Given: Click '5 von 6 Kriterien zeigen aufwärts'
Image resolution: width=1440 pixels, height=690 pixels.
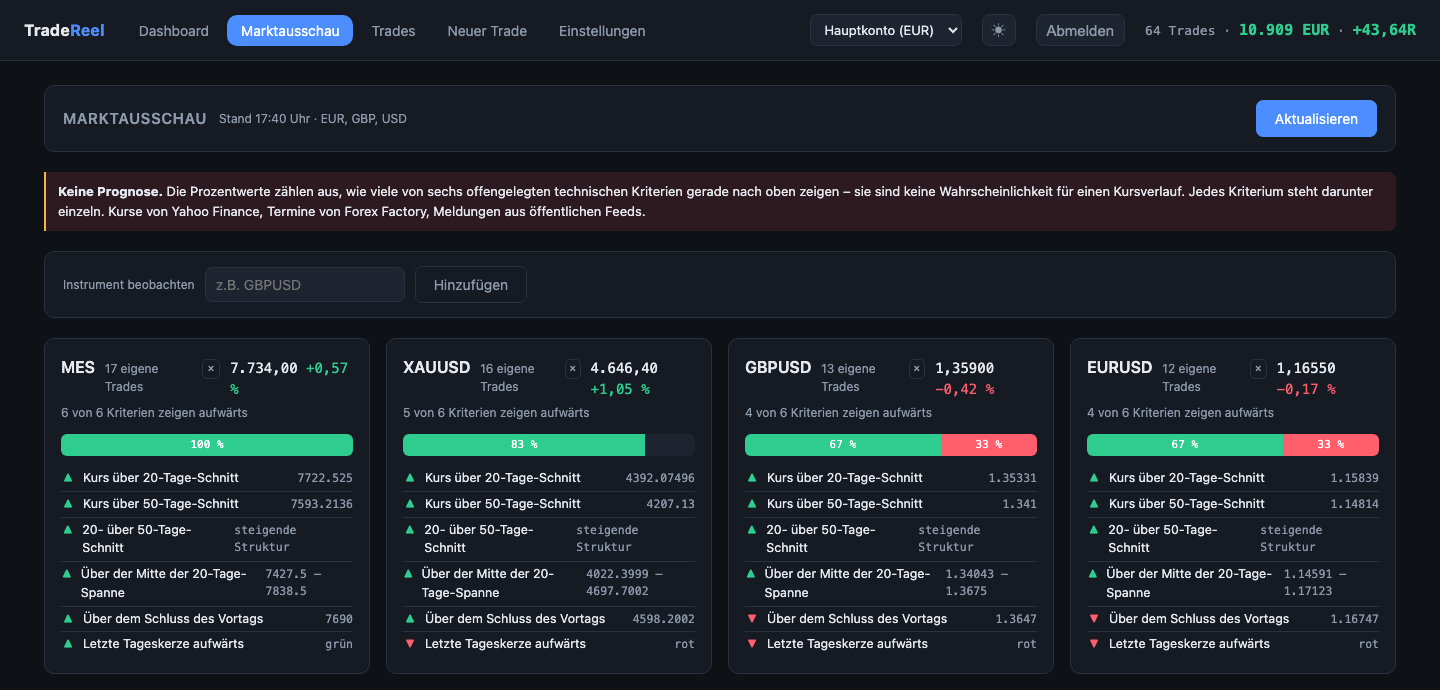Looking at the screenshot, I should [496, 412].
